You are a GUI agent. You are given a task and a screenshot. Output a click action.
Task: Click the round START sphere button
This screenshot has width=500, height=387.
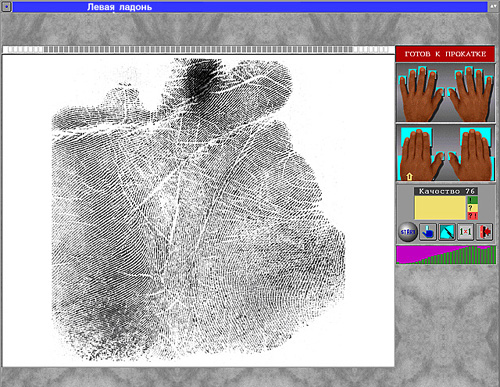pyautogui.click(x=408, y=232)
